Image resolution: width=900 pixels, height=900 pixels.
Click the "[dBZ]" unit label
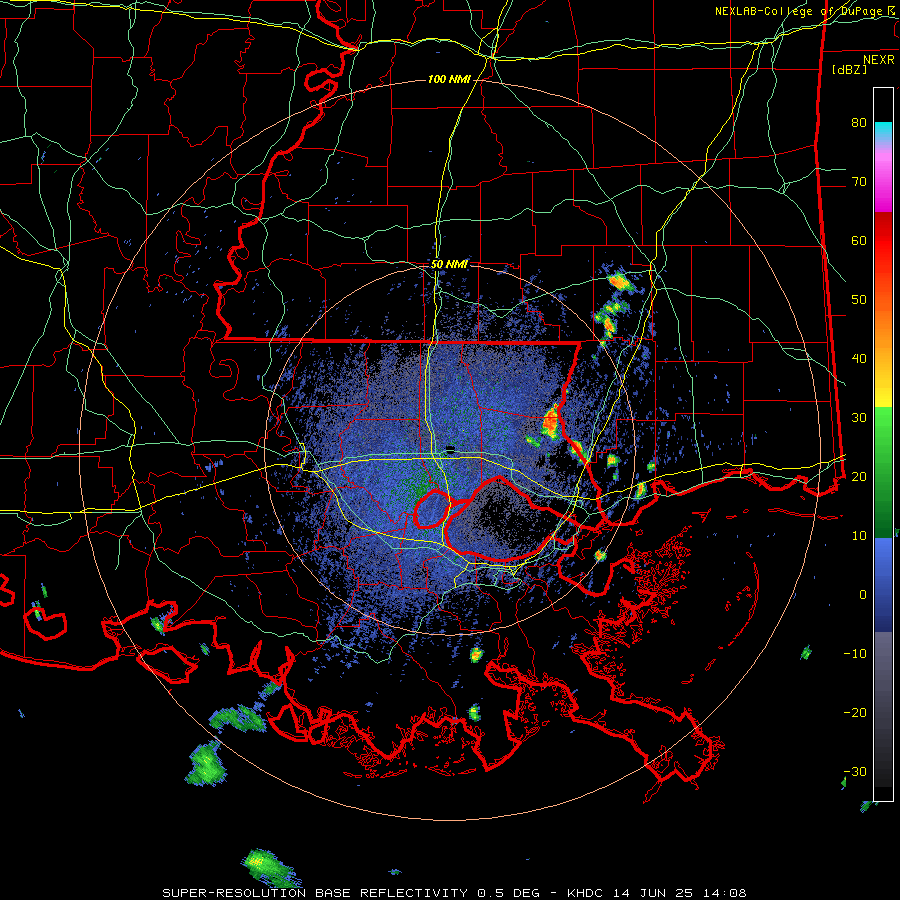(850, 69)
